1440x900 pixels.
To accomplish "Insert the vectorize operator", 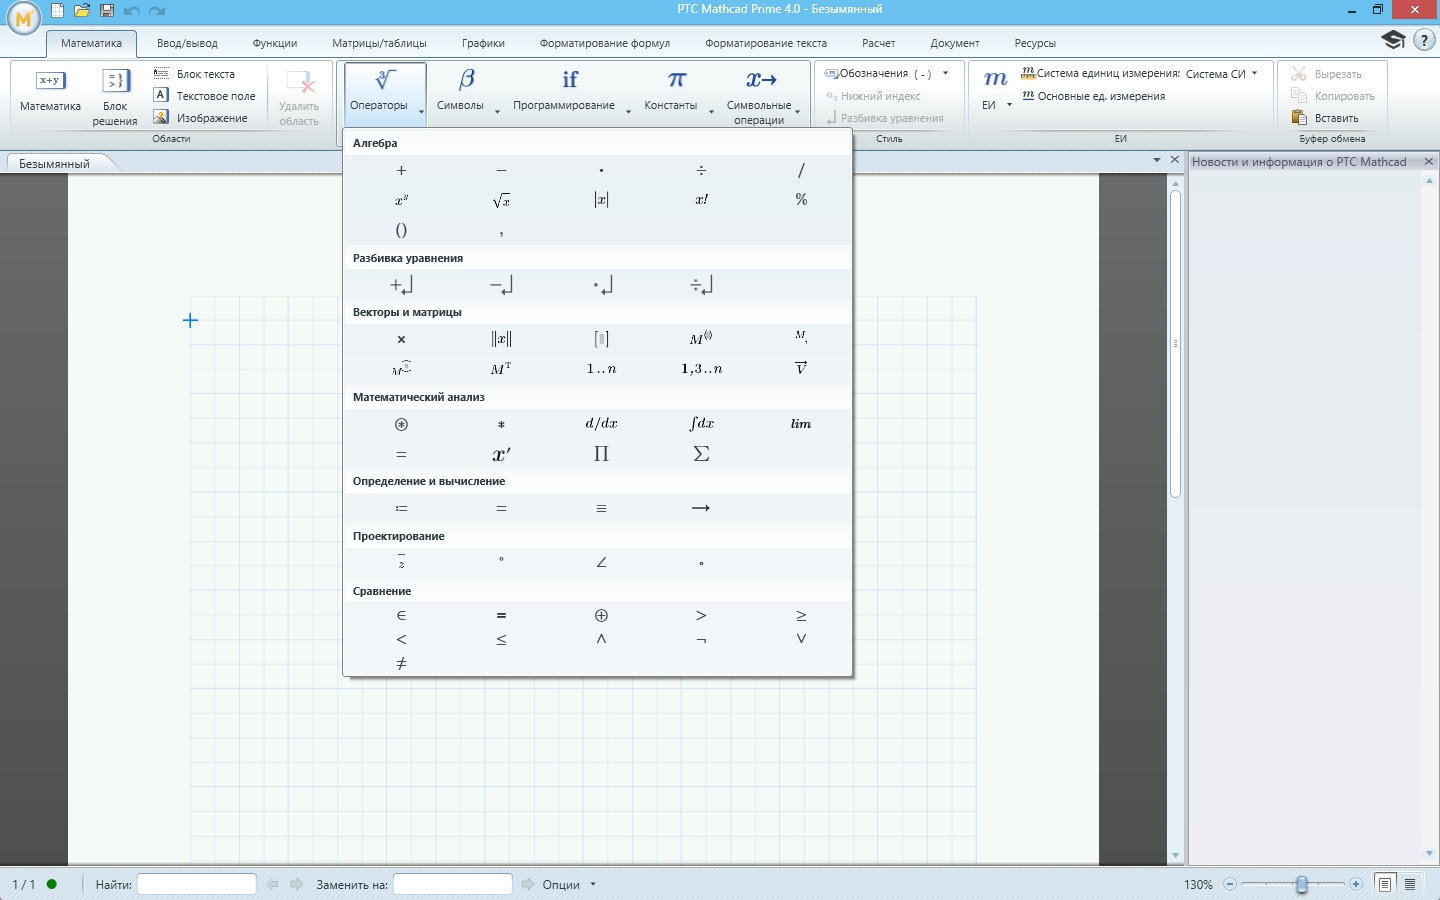I will click(801, 368).
